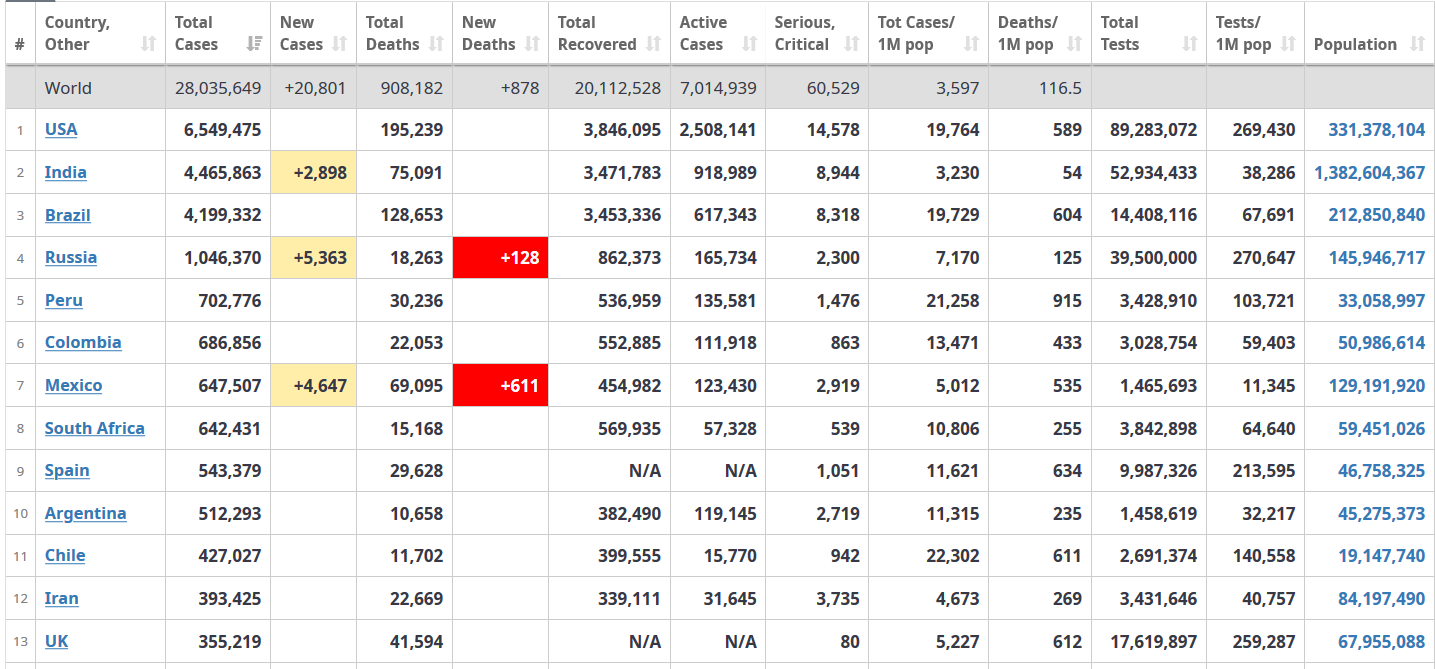Click Brazil population 212,850,840
This screenshot has width=1435, height=669.
pos(1377,215)
